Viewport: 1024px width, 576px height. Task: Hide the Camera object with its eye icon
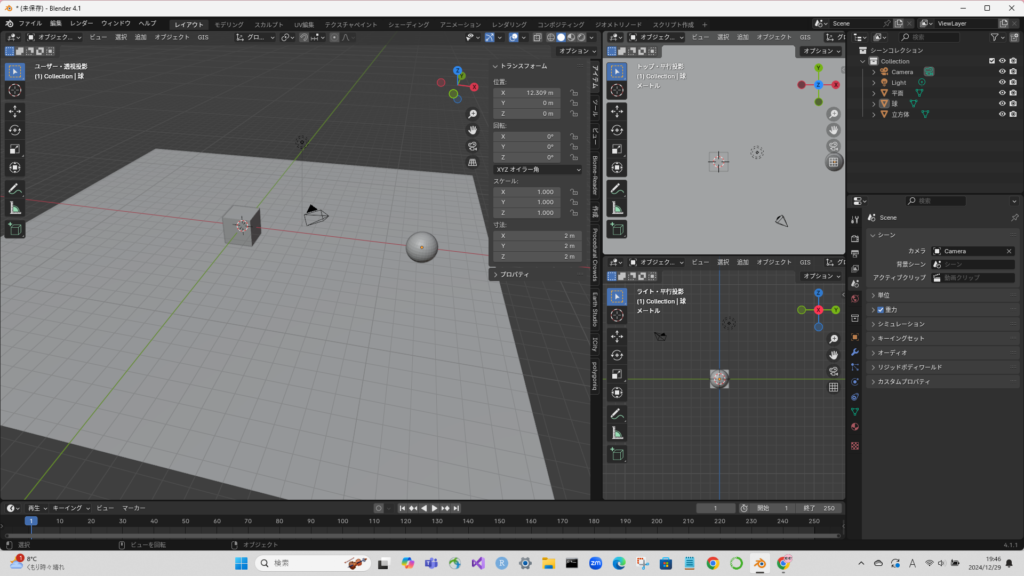click(1002, 72)
